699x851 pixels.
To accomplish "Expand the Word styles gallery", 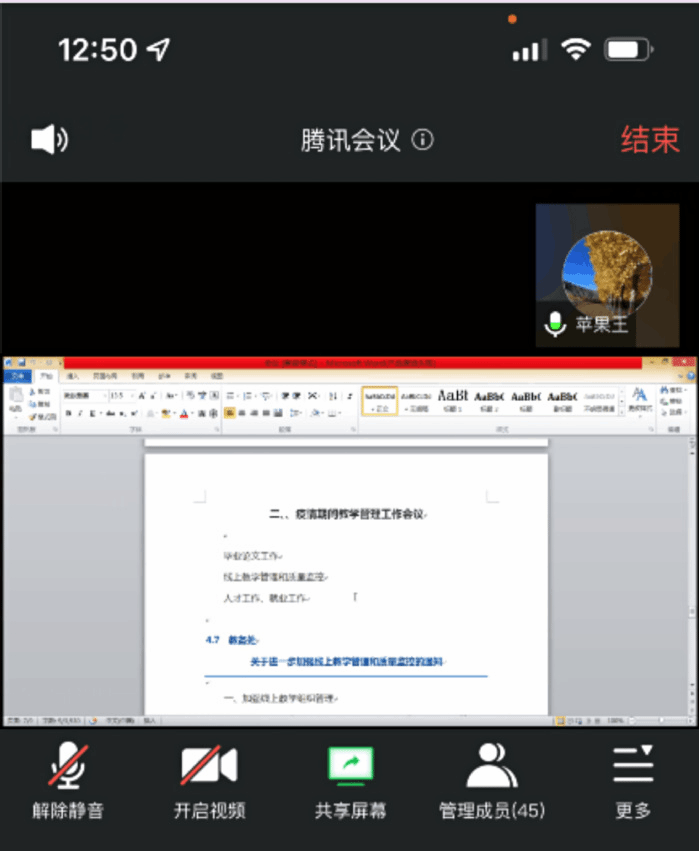I will (622, 412).
